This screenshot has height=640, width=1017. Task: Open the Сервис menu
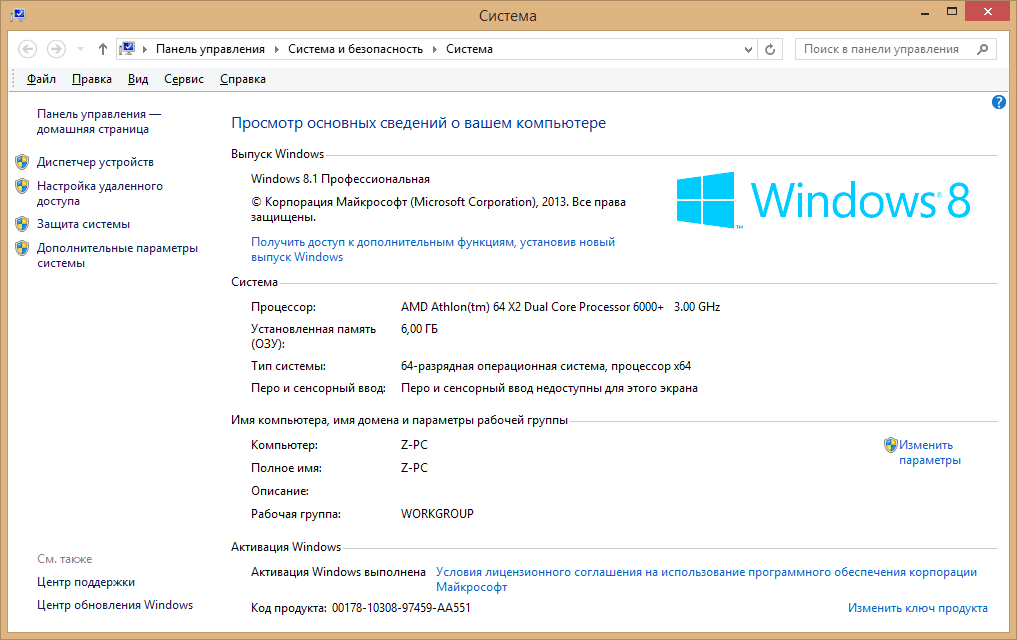pyautogui.click(x=184, y=79)
